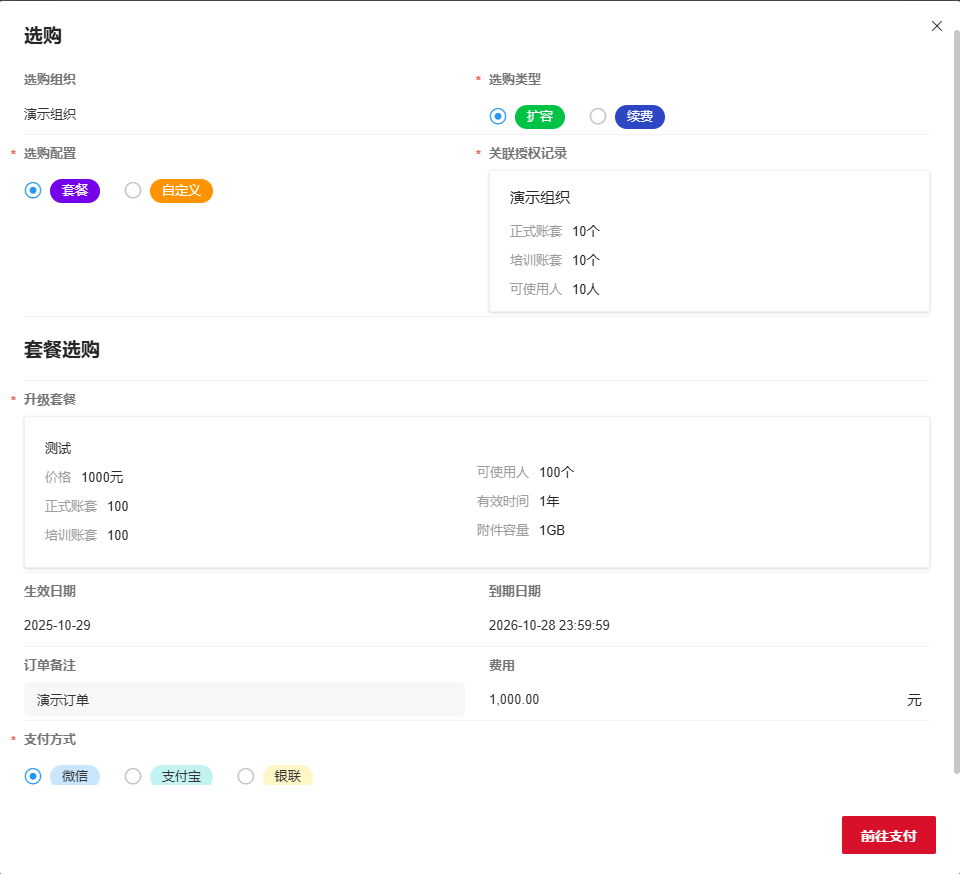
Task: Click the blue 续费 tag label
Action: (x=640, y=116)
